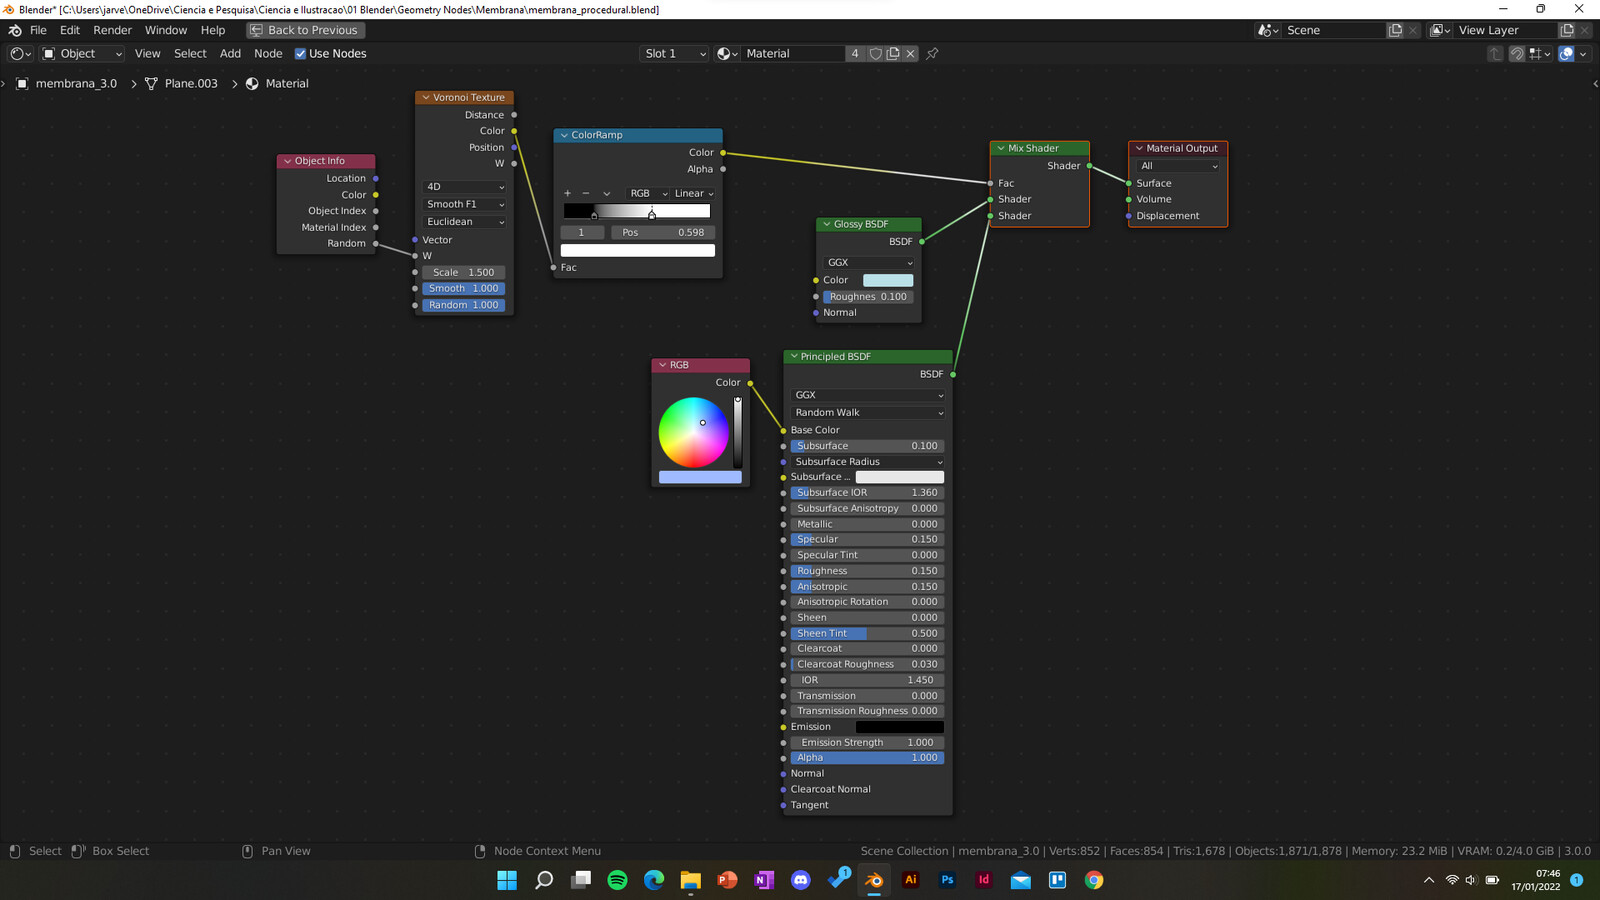The image size is (1600, 900).
Task: Click the membrana_3.0 object icon in breadcrumb
Action: (22, 84)
